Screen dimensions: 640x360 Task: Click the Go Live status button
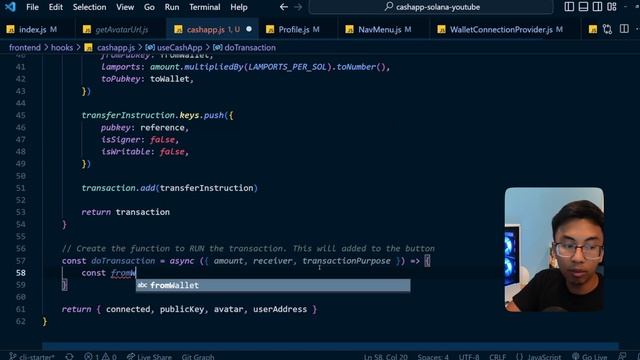pos(590,356)
